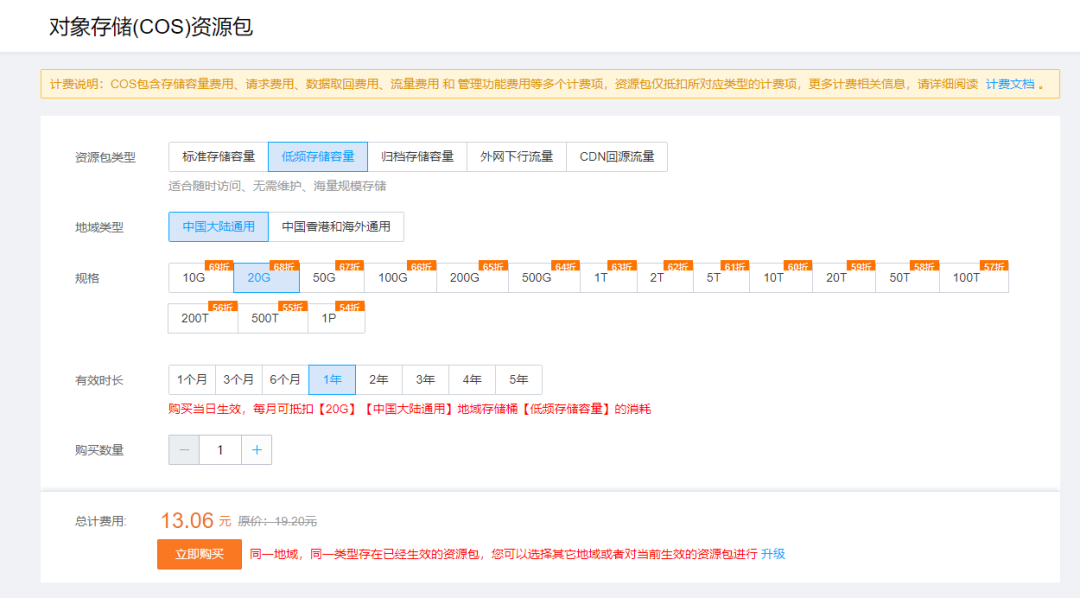Pick the 20T specification
The image size is (1080, 598).
[844, 278]
